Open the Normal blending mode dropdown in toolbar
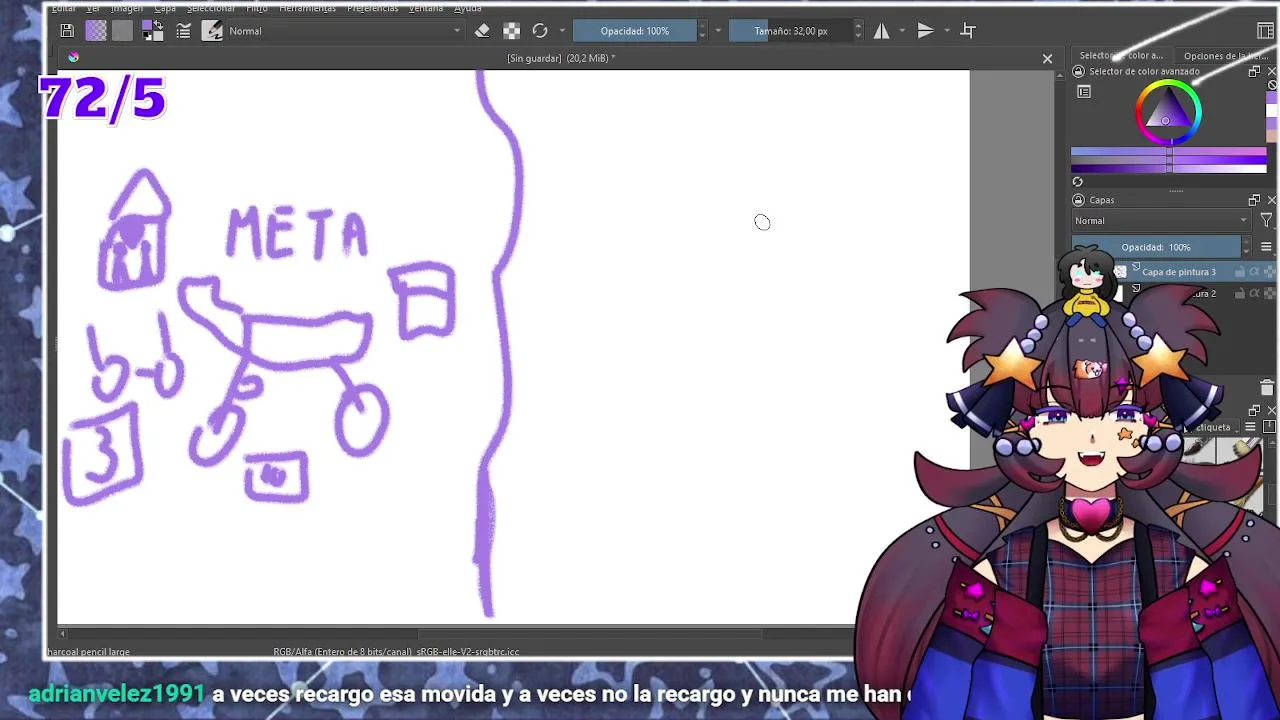The height and width of the screenshot is (720, 1280). 346,31
